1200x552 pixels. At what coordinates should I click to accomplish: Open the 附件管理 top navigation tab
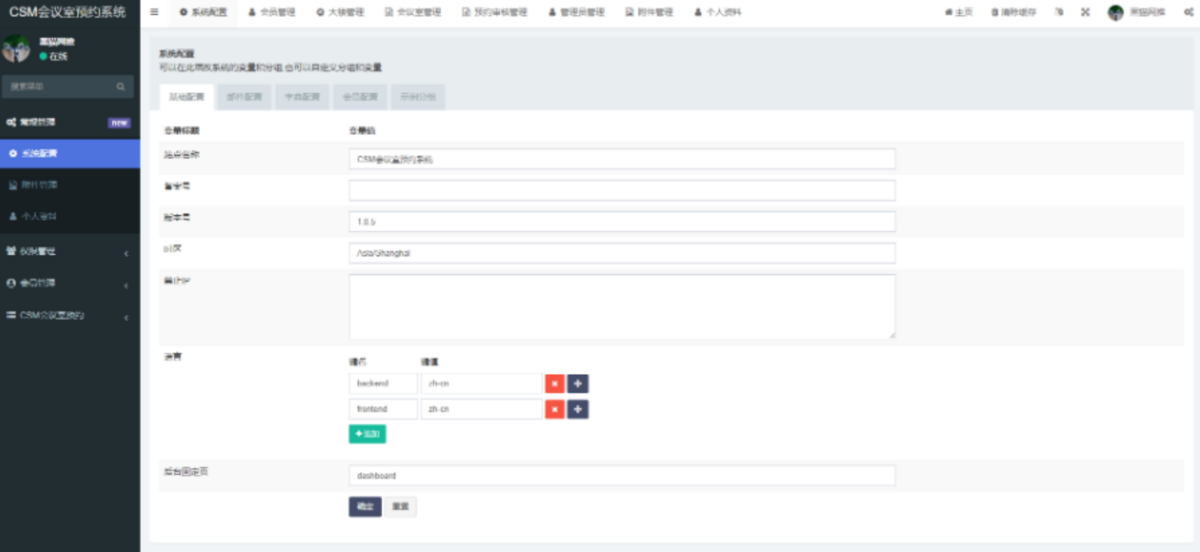[650, 12]
